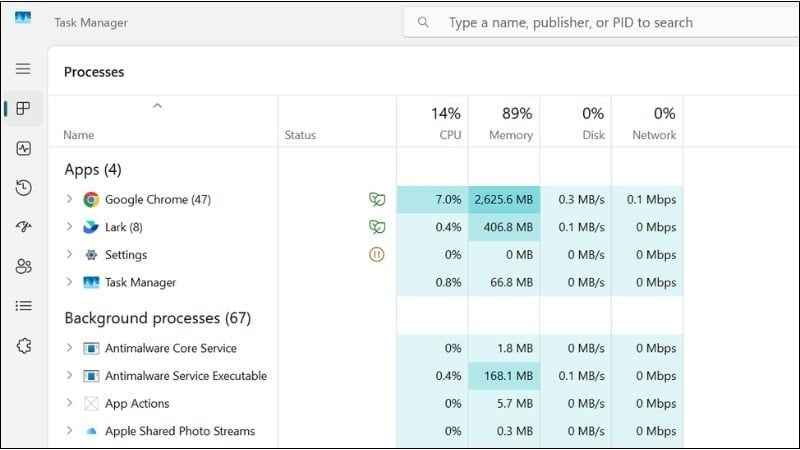The height and width of the screenshot is (450, 800).
Task: Click Chrome disk value 0.3 MB/s
Action: tap(581, 199)
